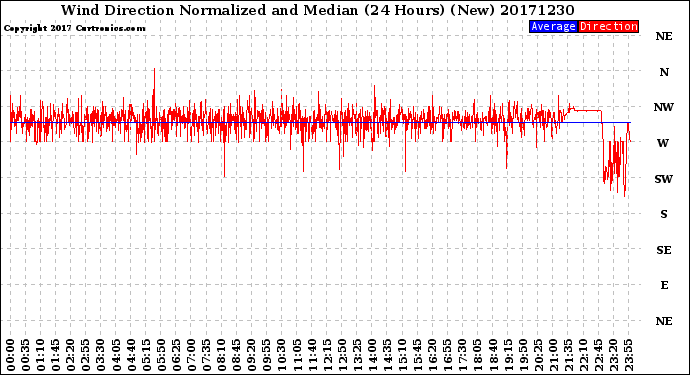Click the NW direction axis label
This screenshot has width=690, height=375.
pos(664,107)
